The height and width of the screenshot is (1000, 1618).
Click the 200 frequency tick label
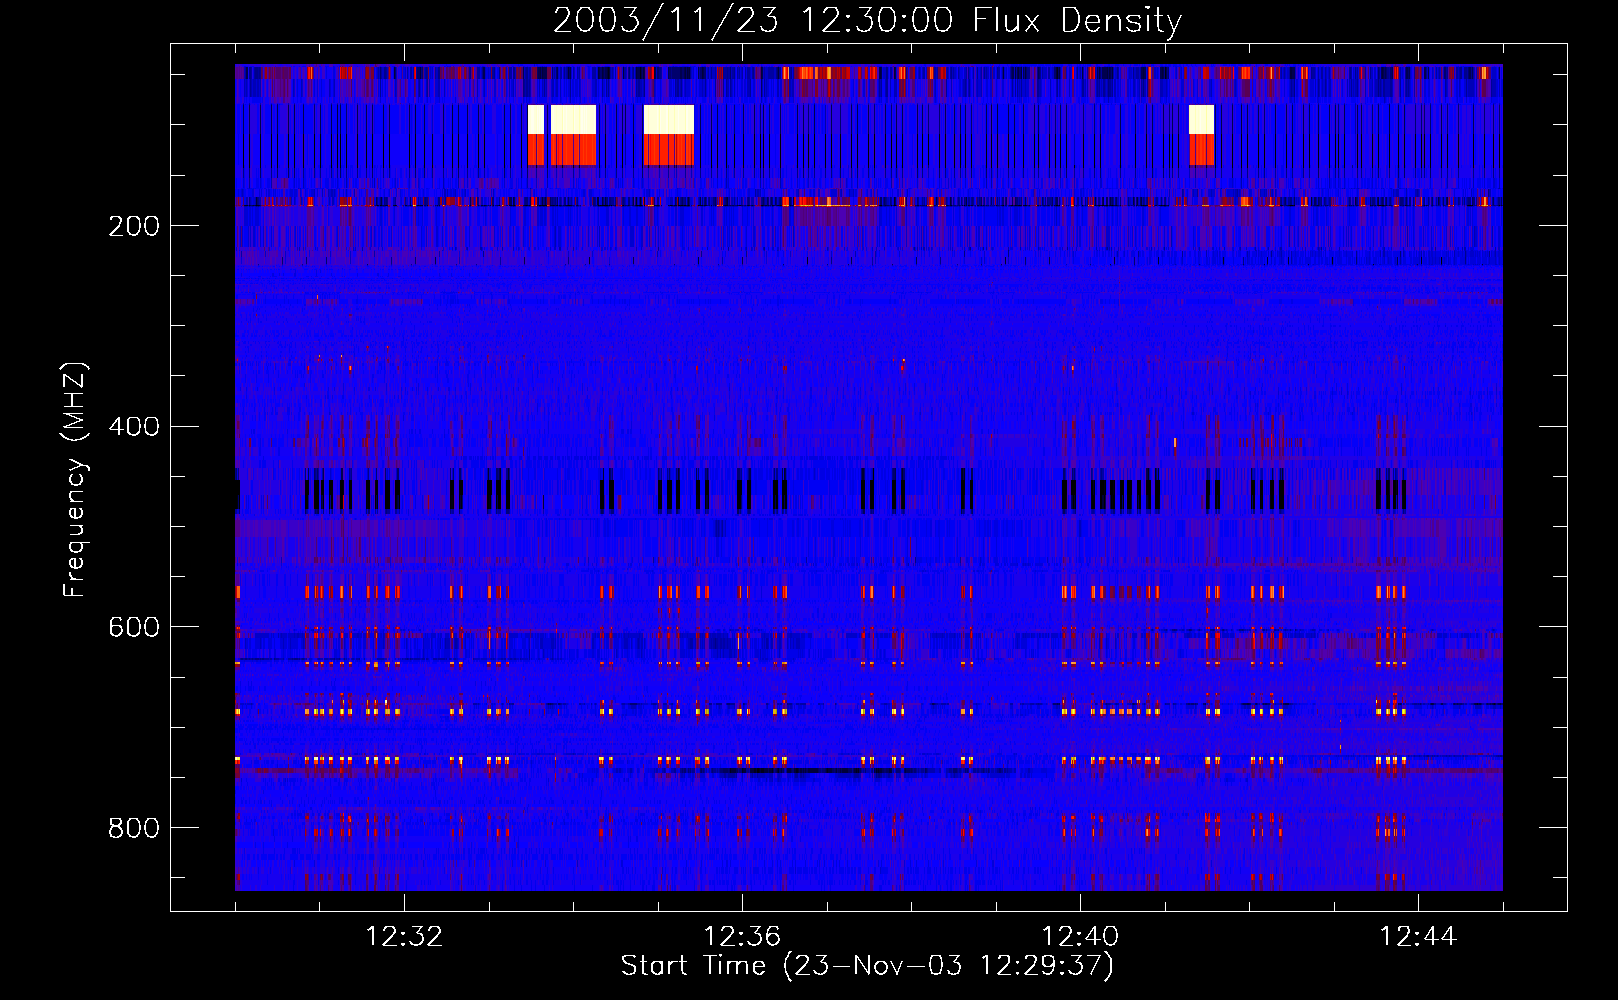[134, 226]
